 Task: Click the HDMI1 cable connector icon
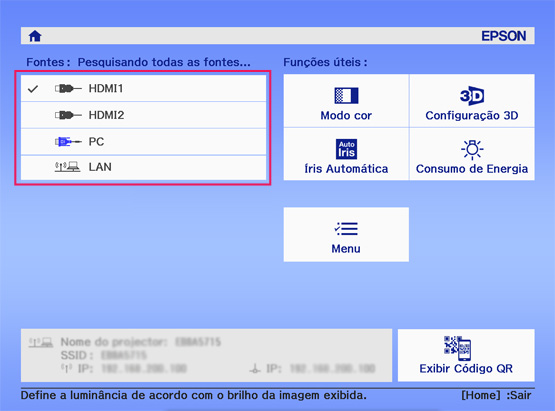point(68,88)
